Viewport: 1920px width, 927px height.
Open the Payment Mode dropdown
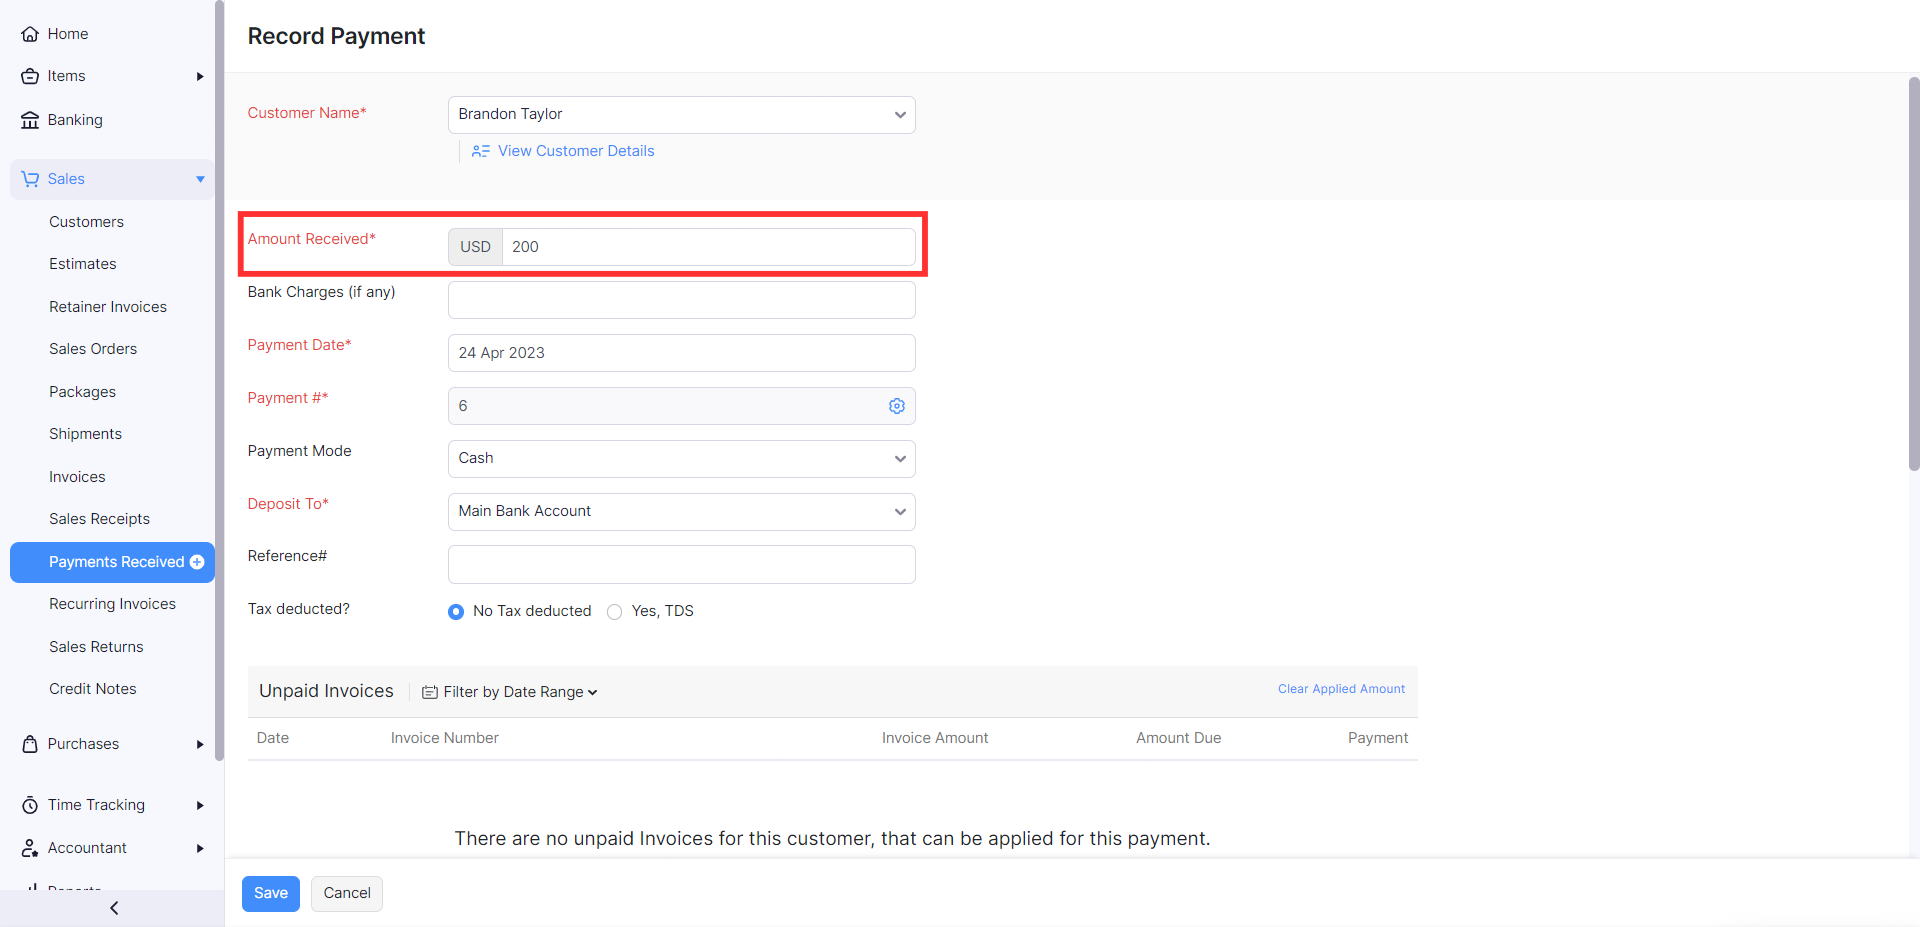tap(681, 459)
